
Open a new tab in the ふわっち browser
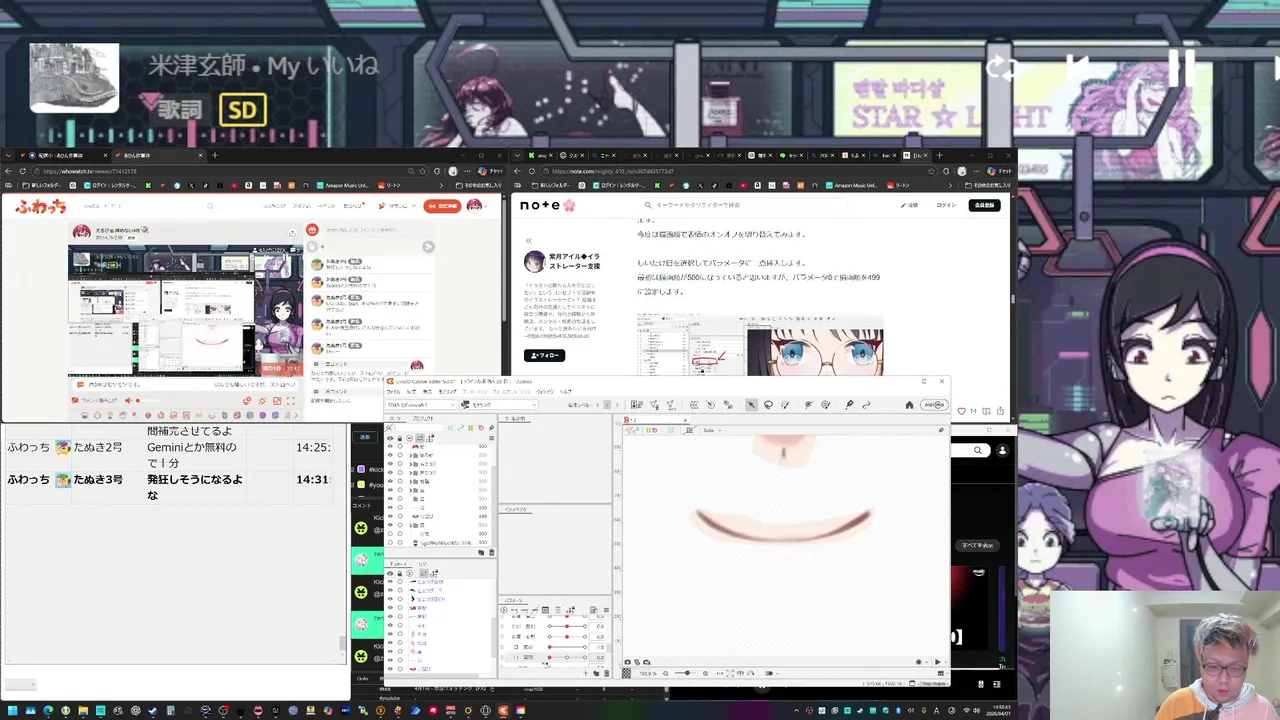tap(214, 155)
